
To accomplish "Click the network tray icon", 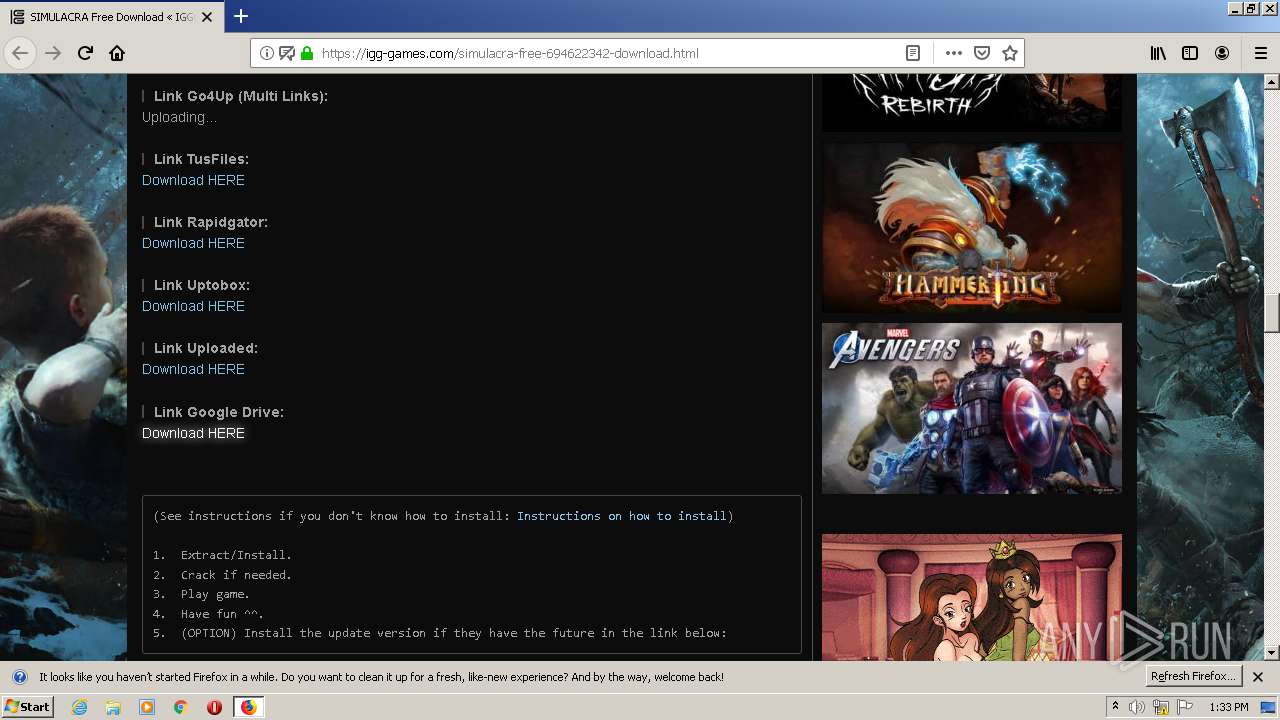I will coord(1161,707).
